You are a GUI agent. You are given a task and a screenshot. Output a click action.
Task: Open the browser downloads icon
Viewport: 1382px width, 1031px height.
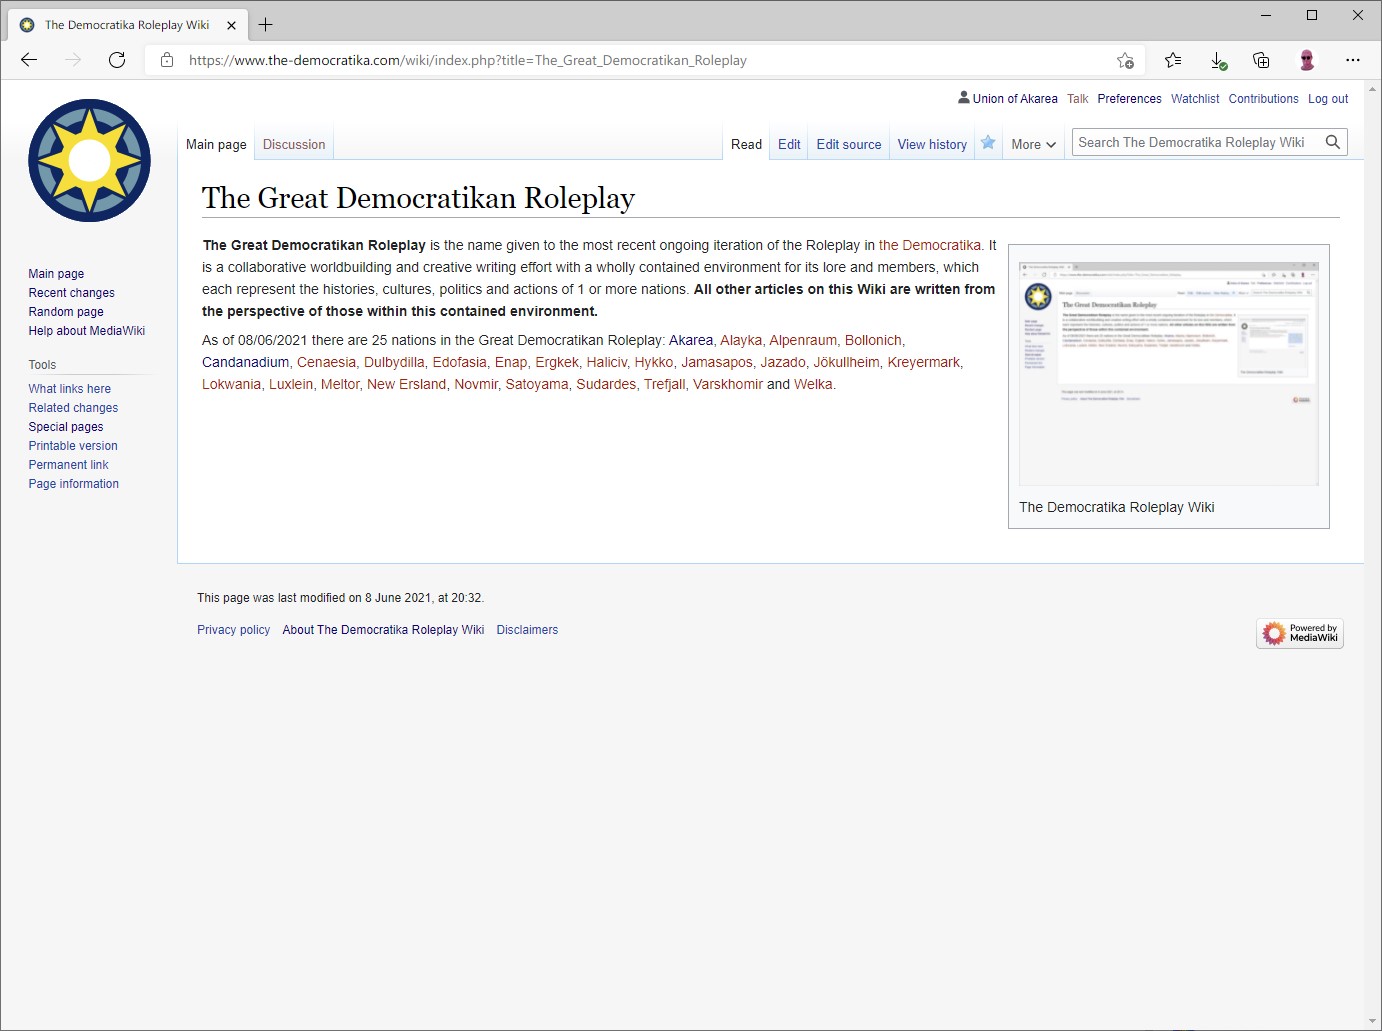pos(1218,60)
